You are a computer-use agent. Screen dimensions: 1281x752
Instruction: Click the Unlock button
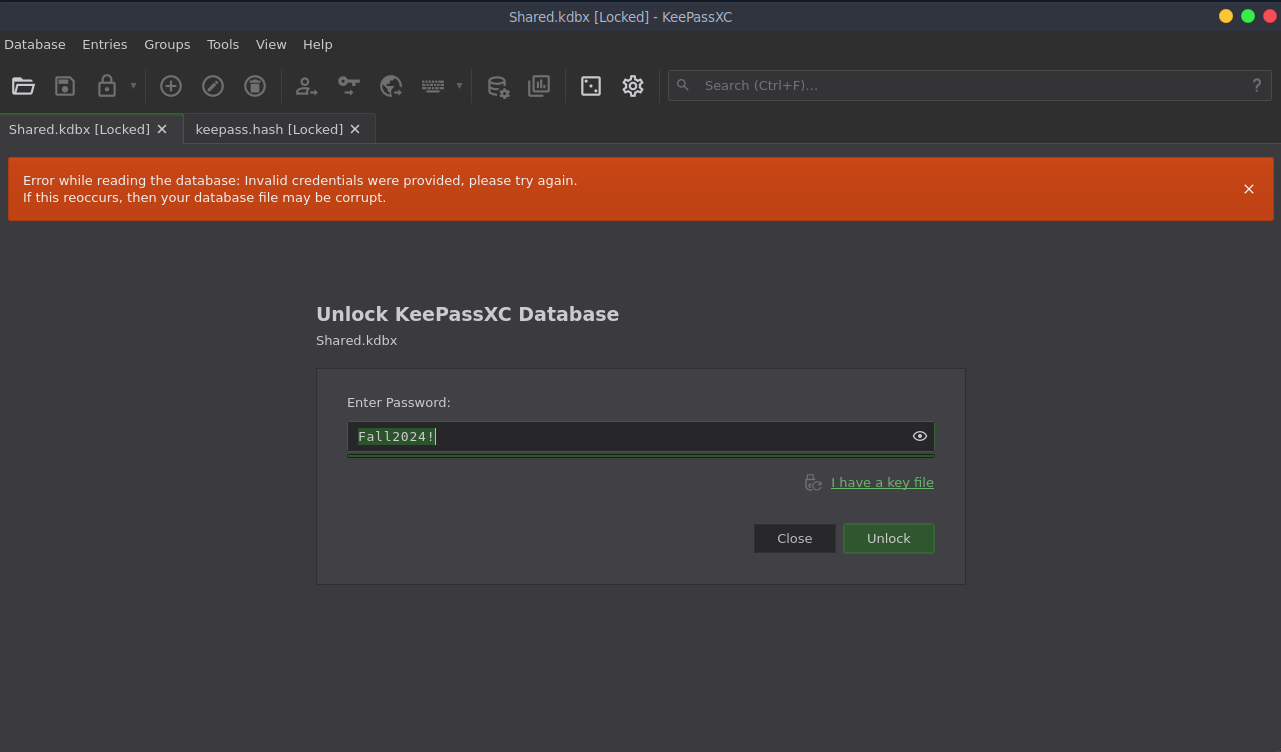[889, 539]
